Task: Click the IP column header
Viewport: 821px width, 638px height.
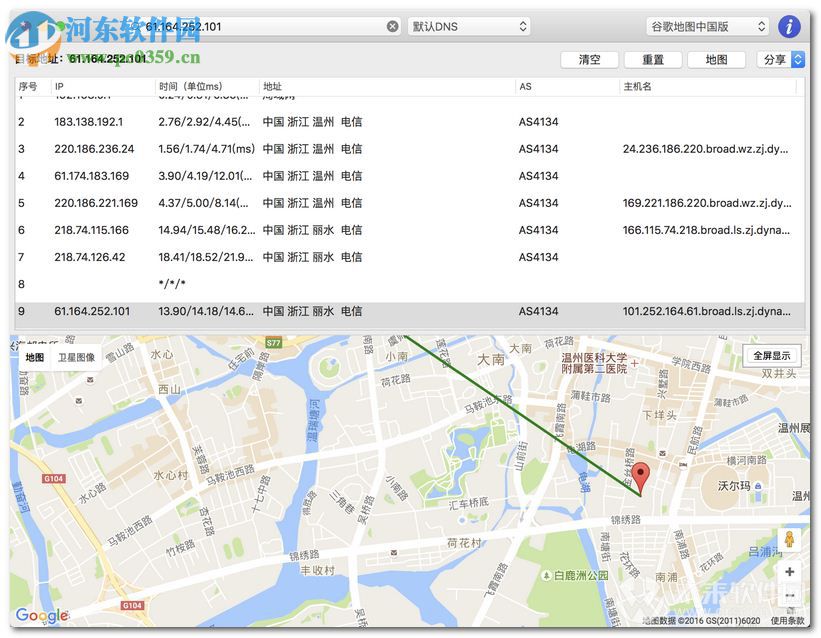Action: pyautogui.click(x=60, y=86)
